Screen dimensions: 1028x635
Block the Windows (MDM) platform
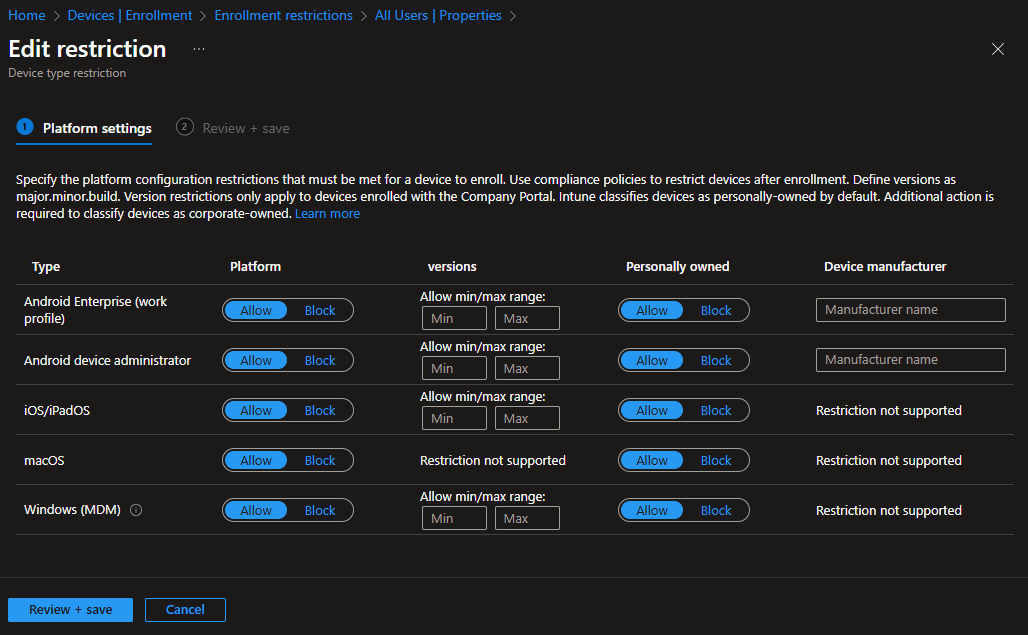coord(320,511)
